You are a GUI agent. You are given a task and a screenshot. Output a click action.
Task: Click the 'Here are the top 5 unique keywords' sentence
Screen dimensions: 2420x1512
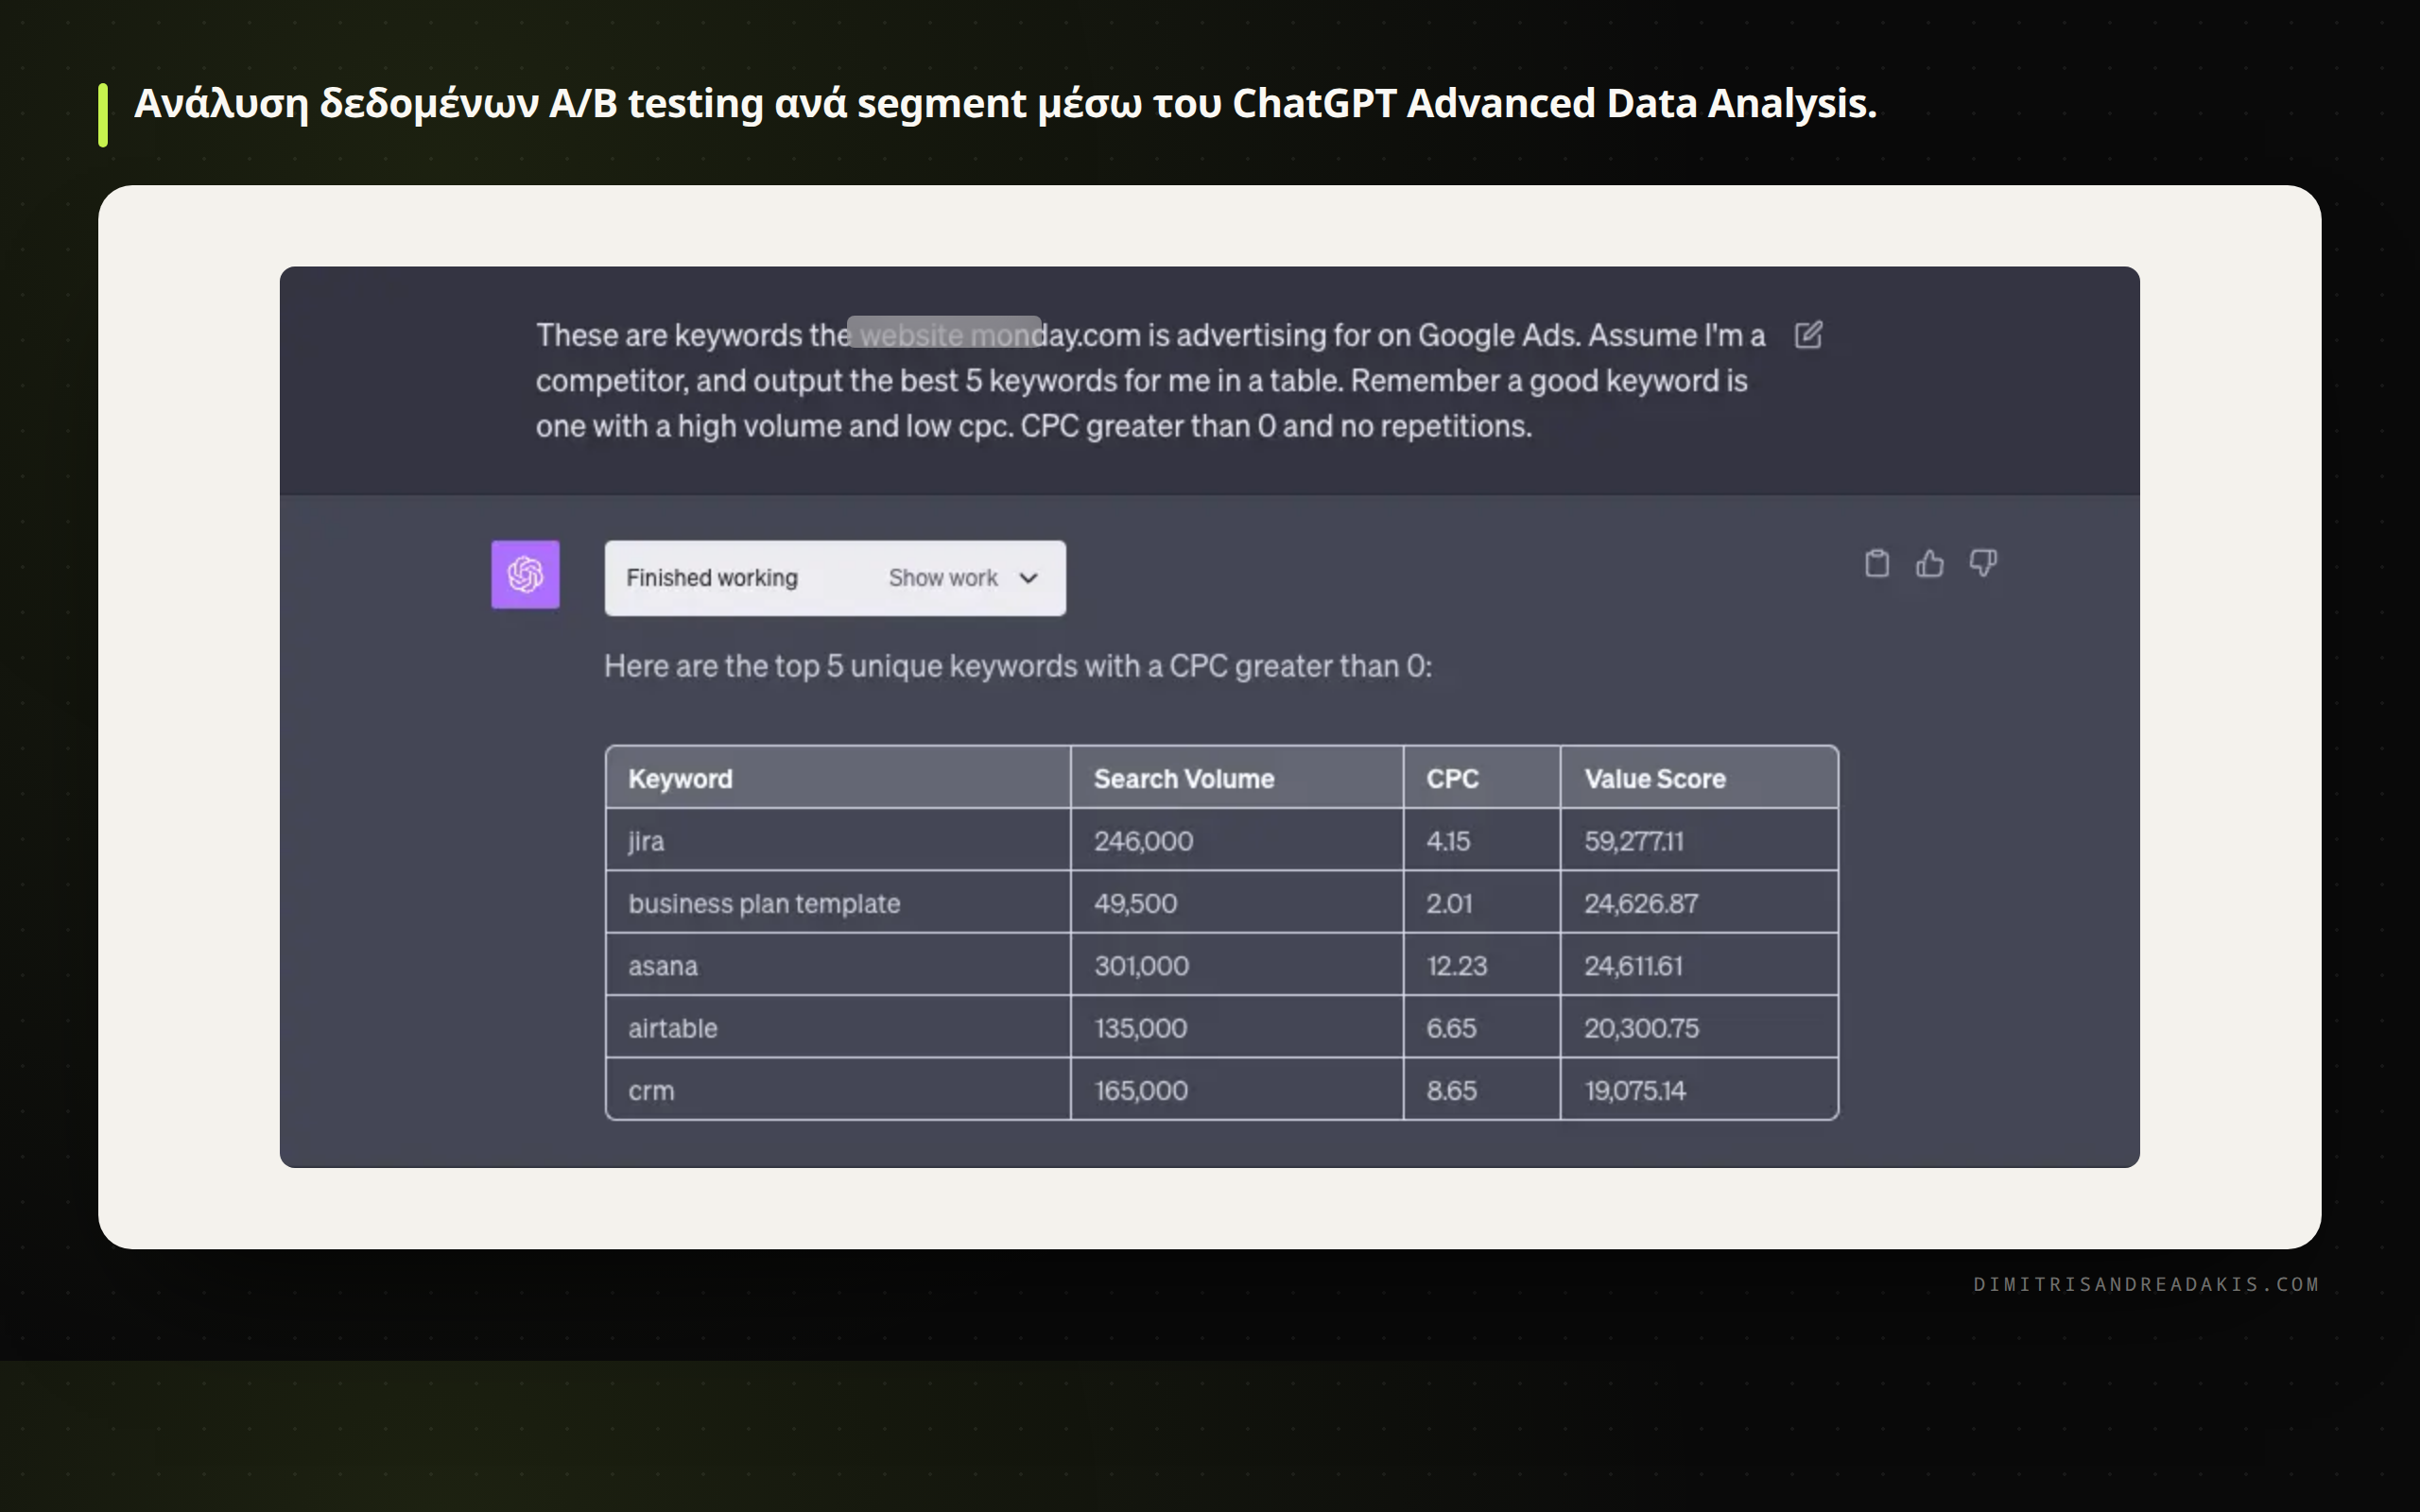tap(1018, 666)
